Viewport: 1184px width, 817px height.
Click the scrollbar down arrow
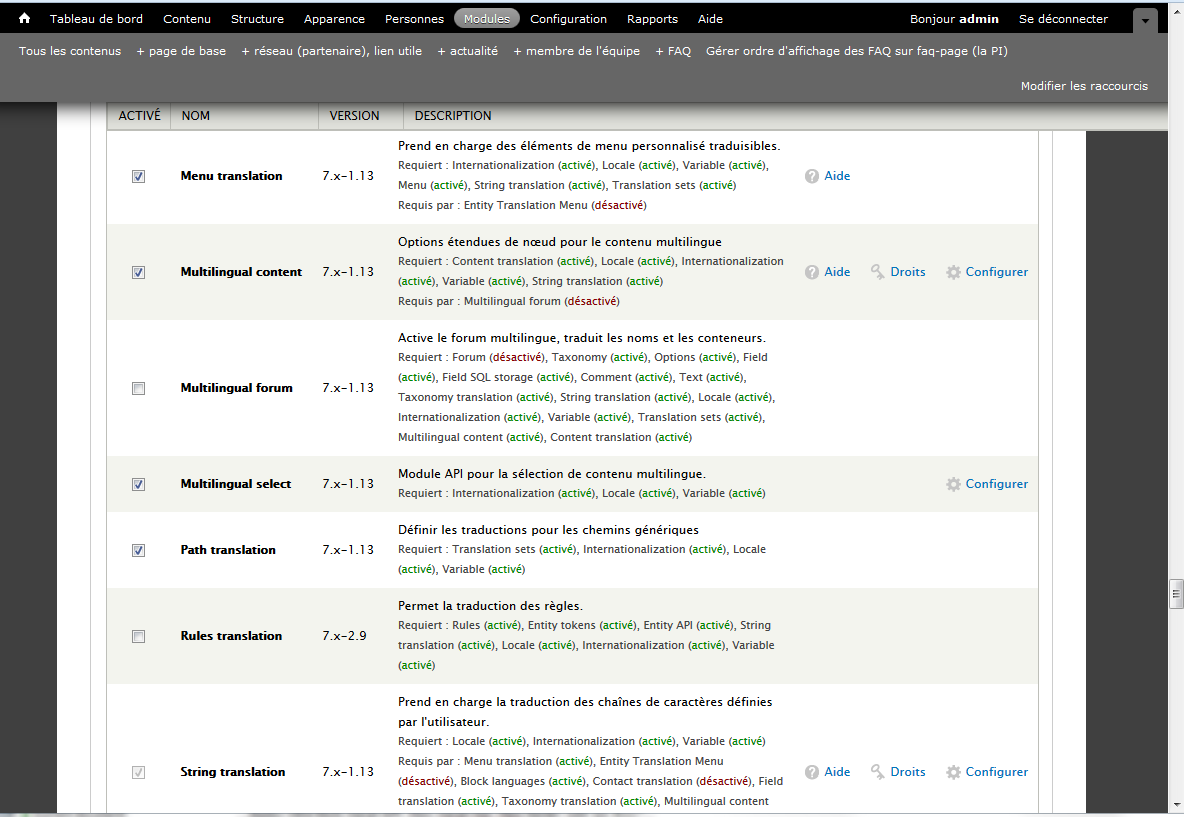[1176, 803]
